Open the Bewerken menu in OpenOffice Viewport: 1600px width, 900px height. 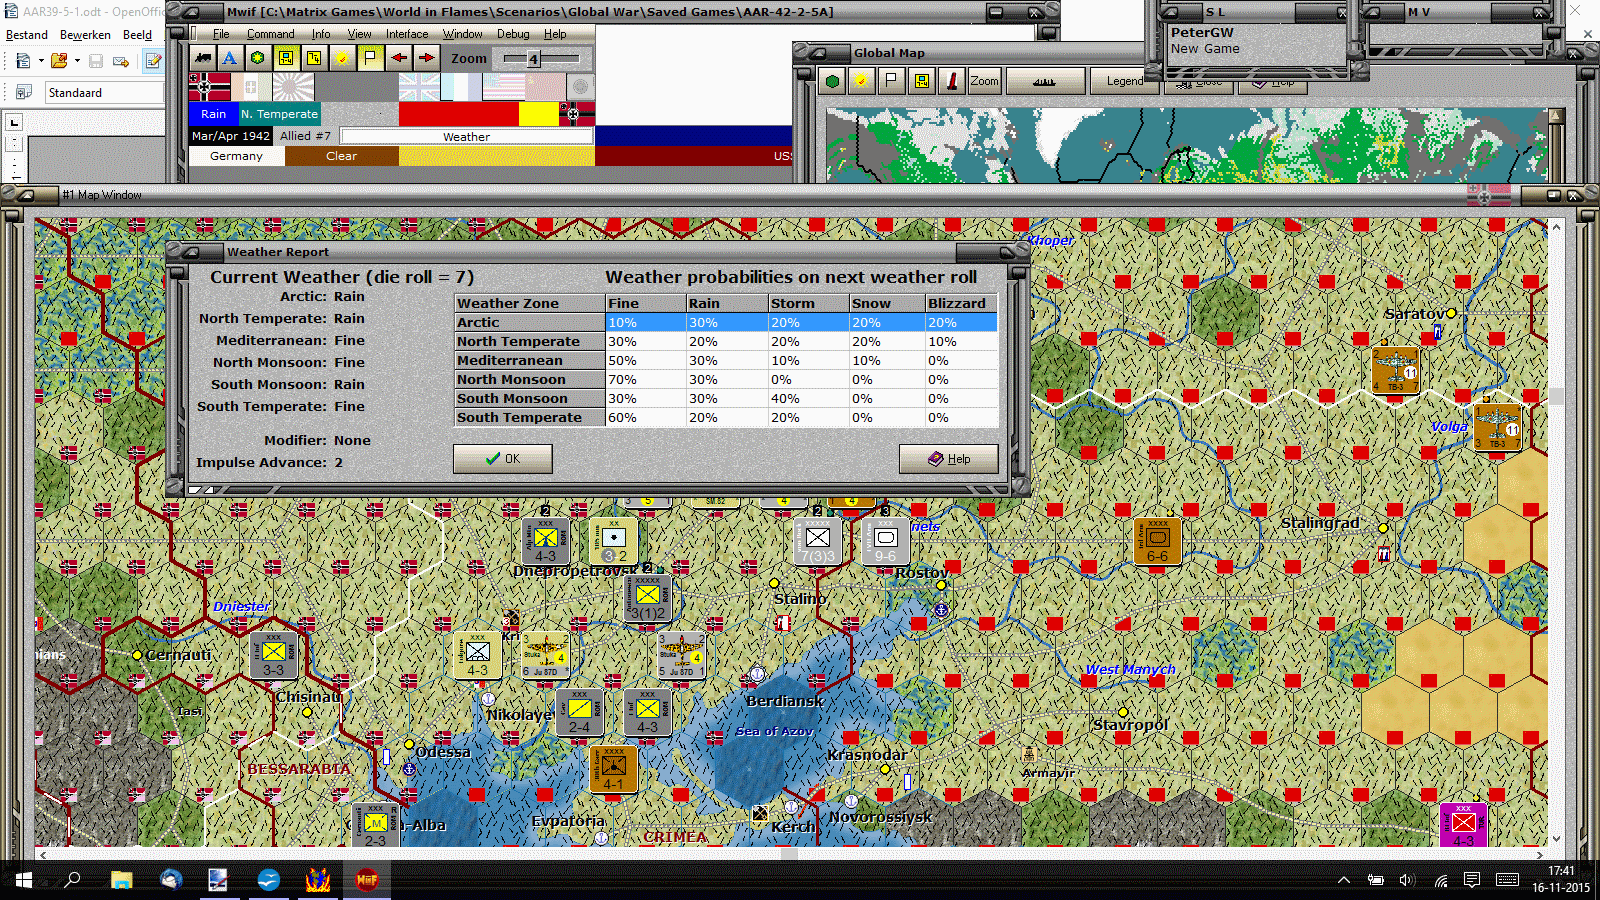pos(85,34)
